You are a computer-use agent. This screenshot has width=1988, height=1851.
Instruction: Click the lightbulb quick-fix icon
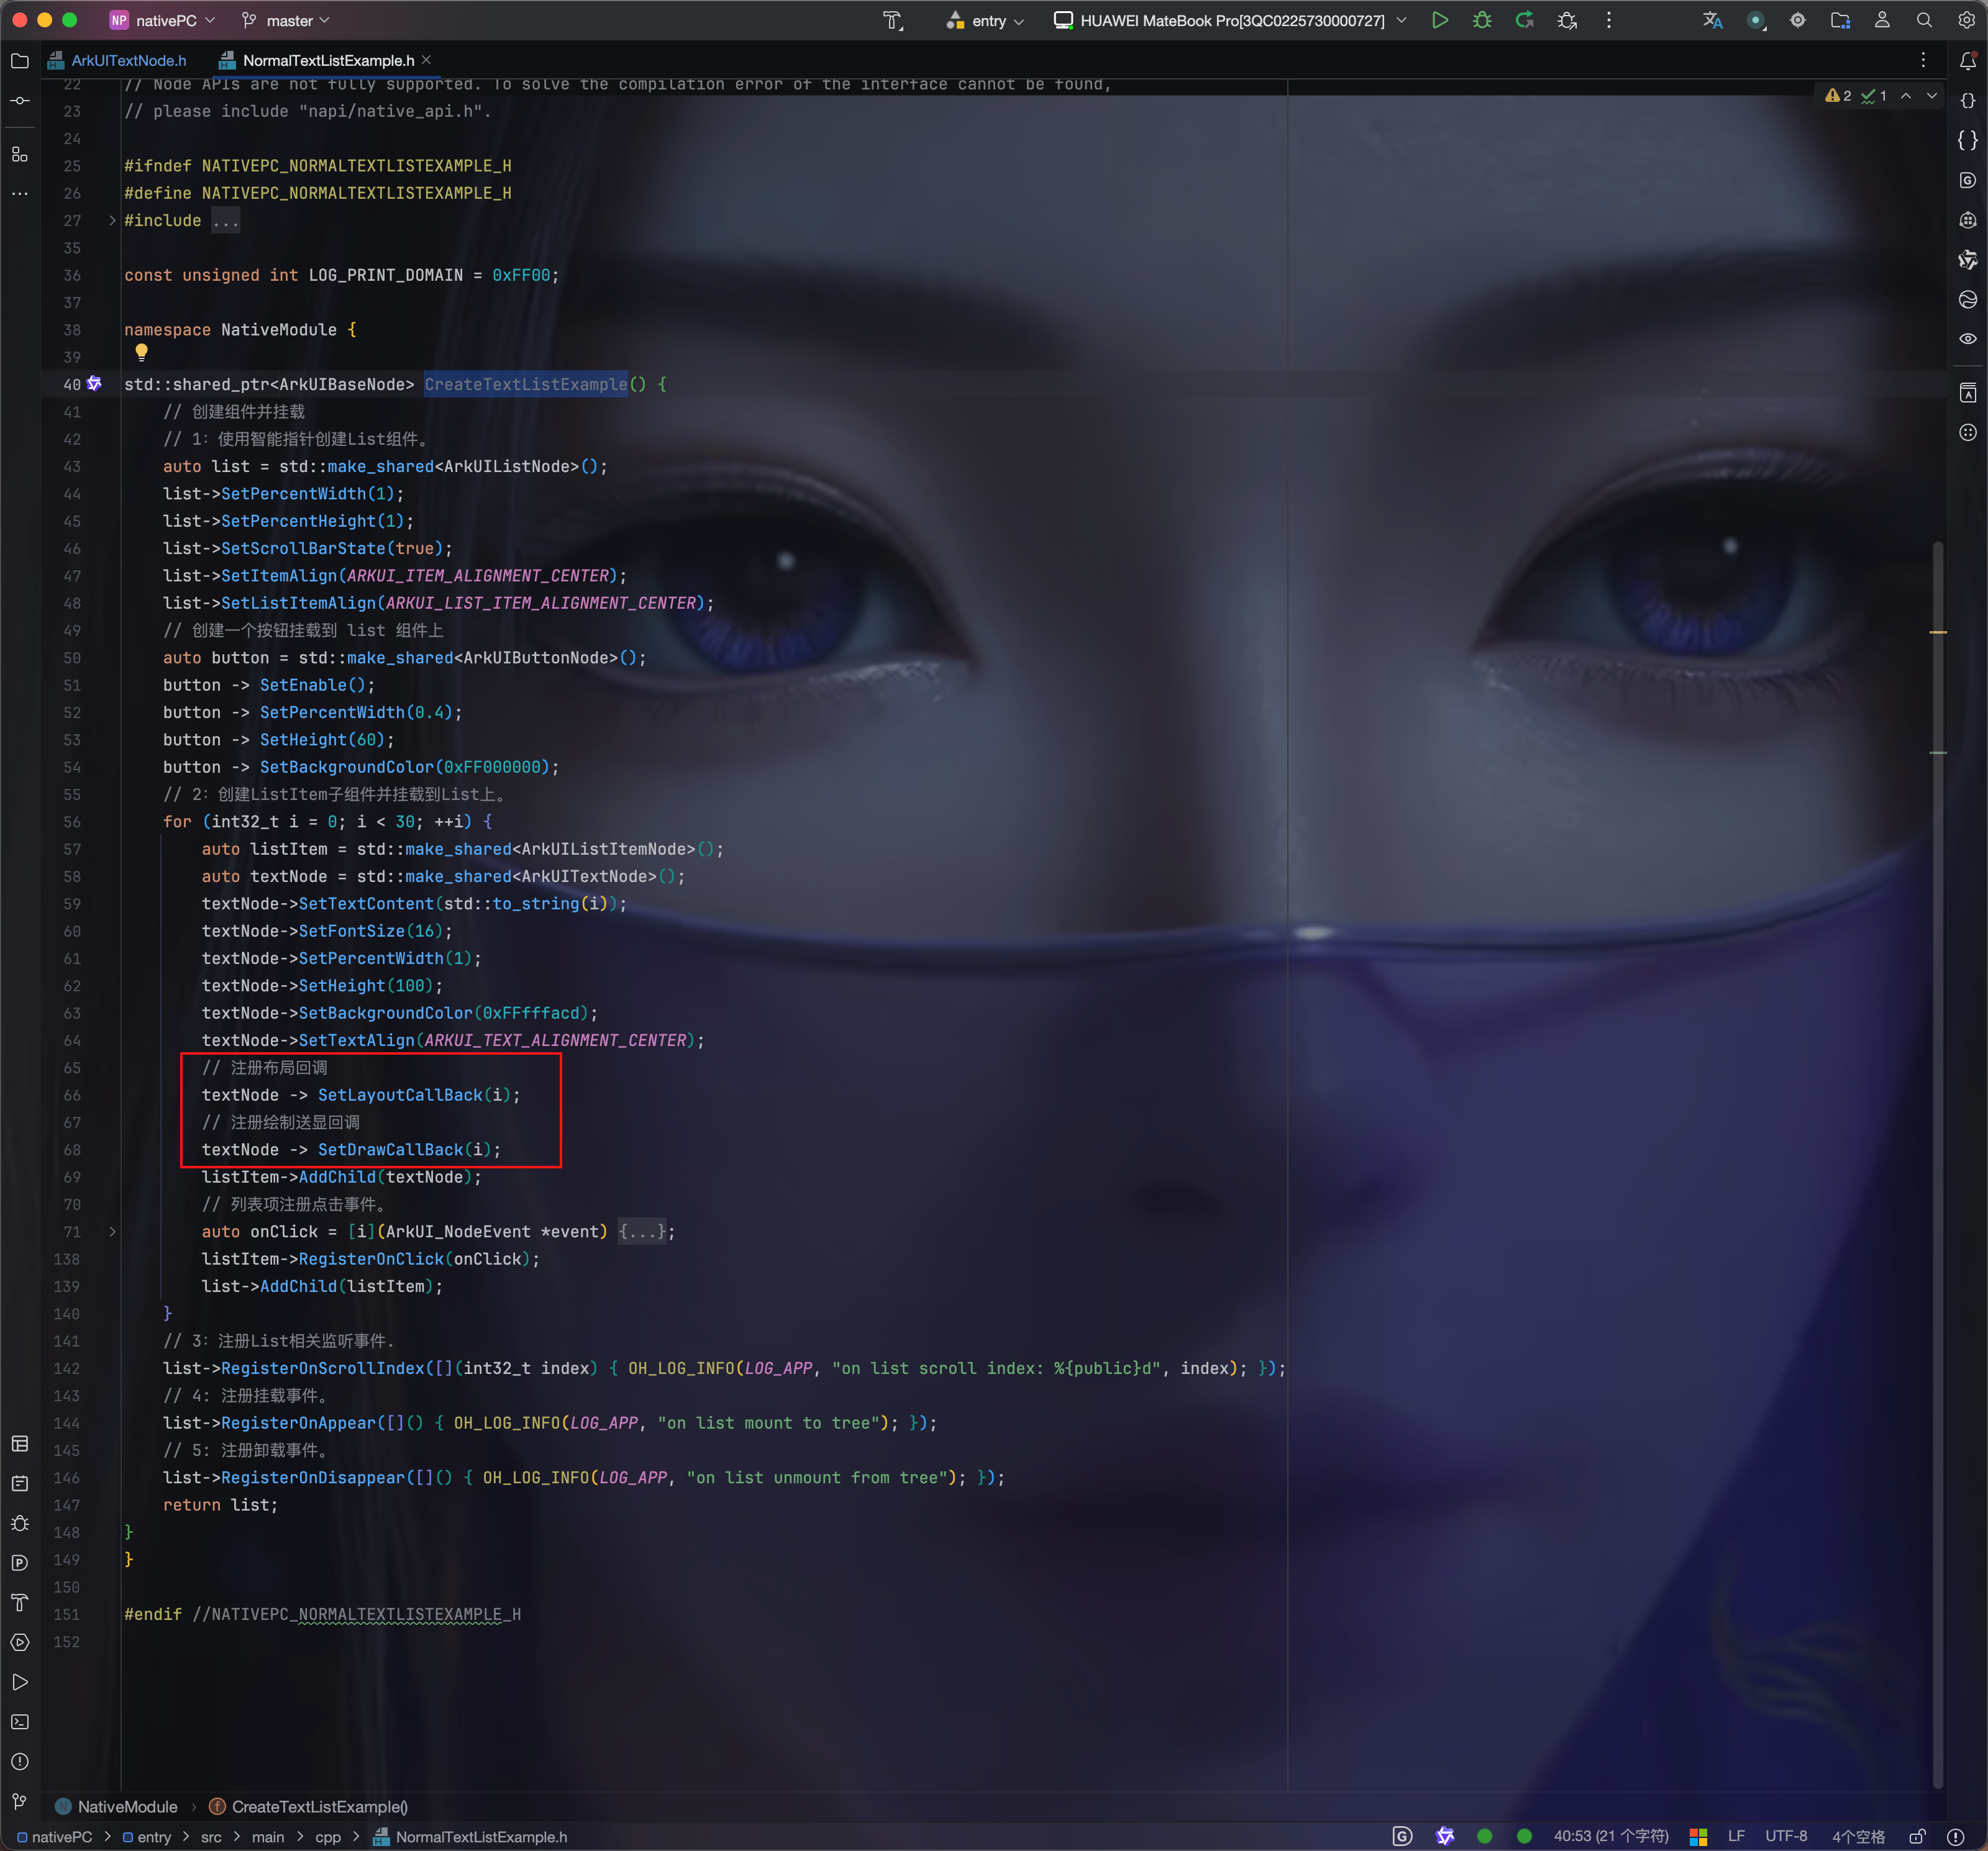click(x=142, y=352)
